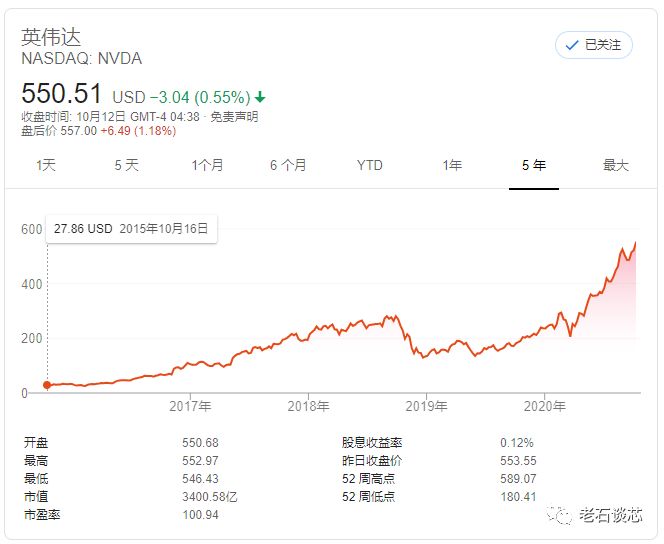Image resolution: width=664 pixels, height=544 pixels.
Task: Click the 最高 value 552.97
Action: pos(200,461)
